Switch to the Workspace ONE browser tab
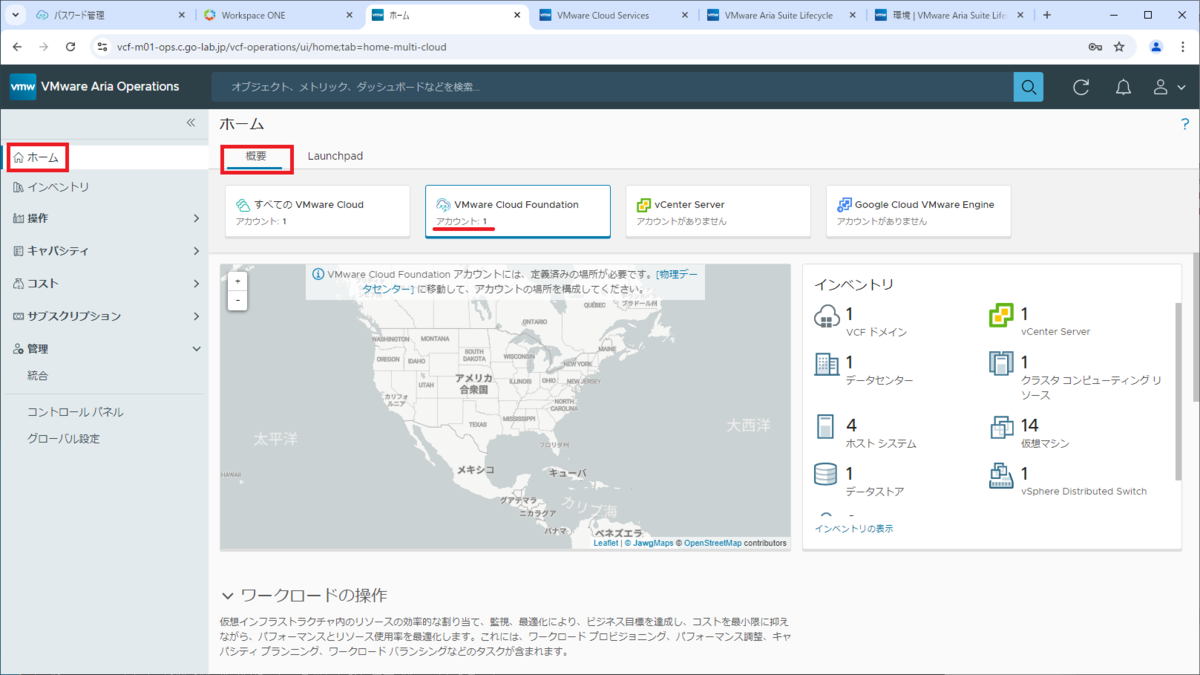The height and width of the screenshot is (675, 1200). (x=277, y=15)
